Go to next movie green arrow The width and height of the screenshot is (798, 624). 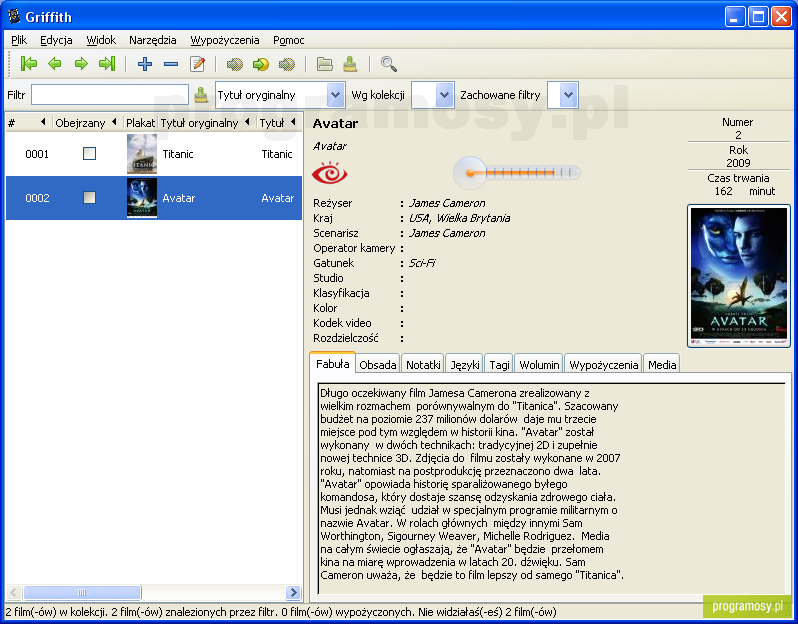(81, 64)
